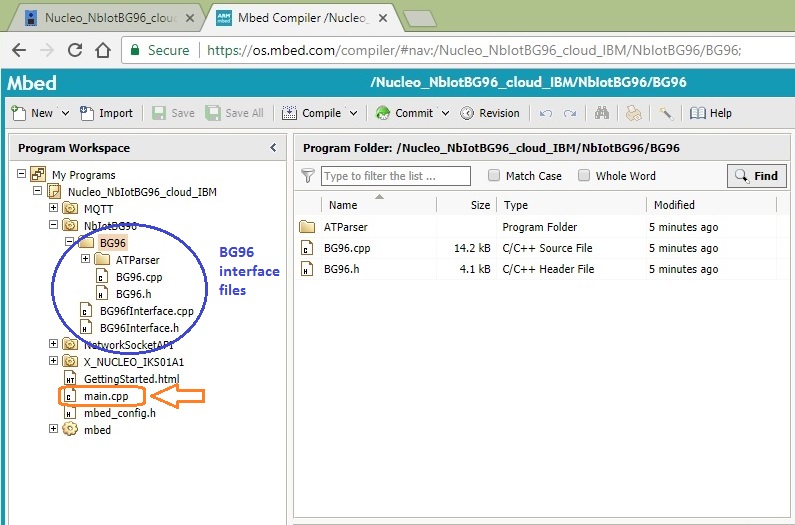Screen dimensions: 795x525
Task: Click the browser reload icon
Action: pyautogui.click(x=75, y=50)
